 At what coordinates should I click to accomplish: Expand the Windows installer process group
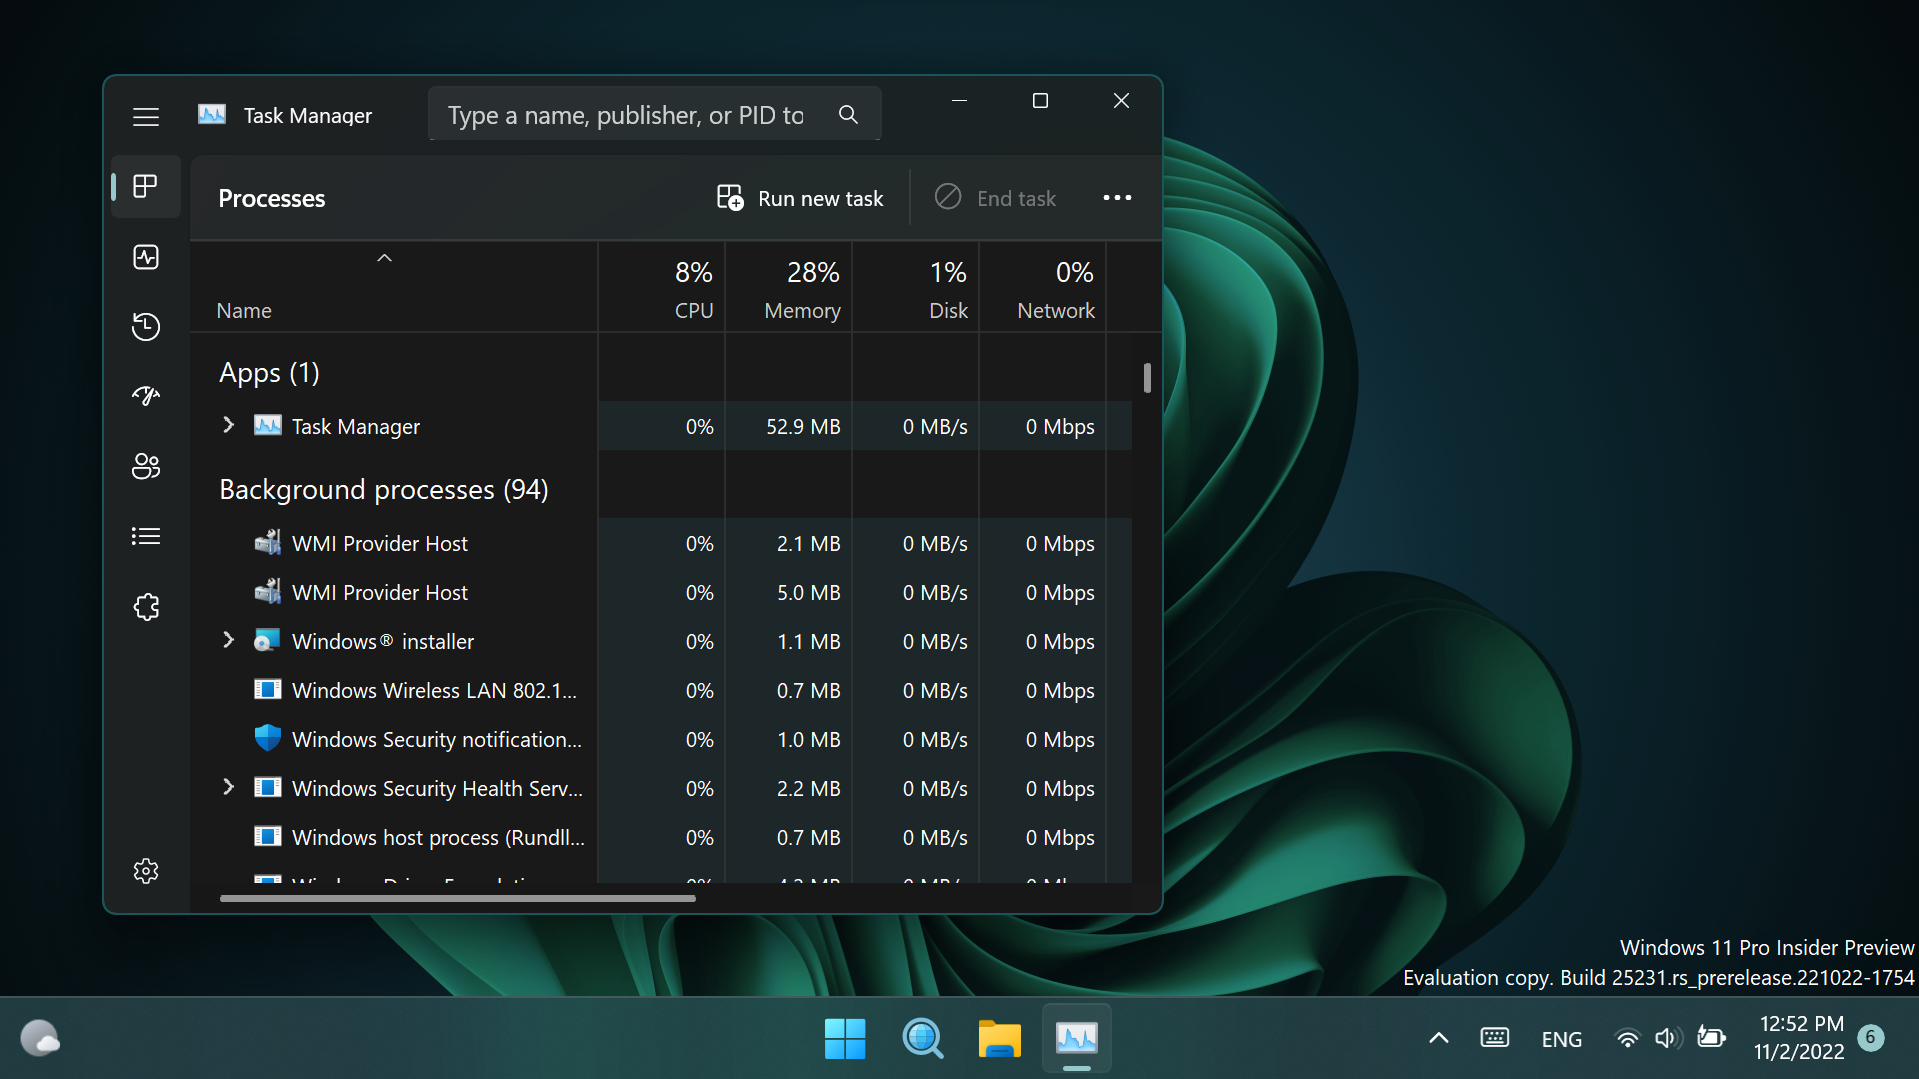click(227, 640)
